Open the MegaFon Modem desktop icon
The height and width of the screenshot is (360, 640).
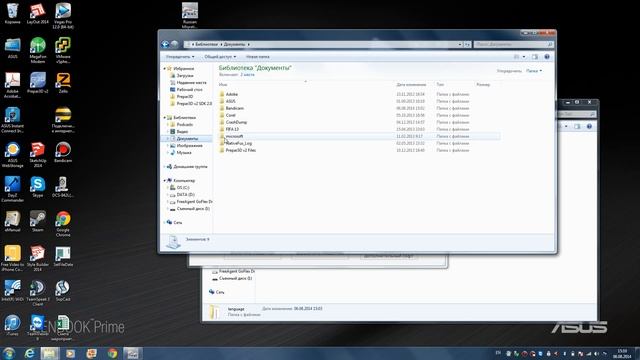pos(38,50)
